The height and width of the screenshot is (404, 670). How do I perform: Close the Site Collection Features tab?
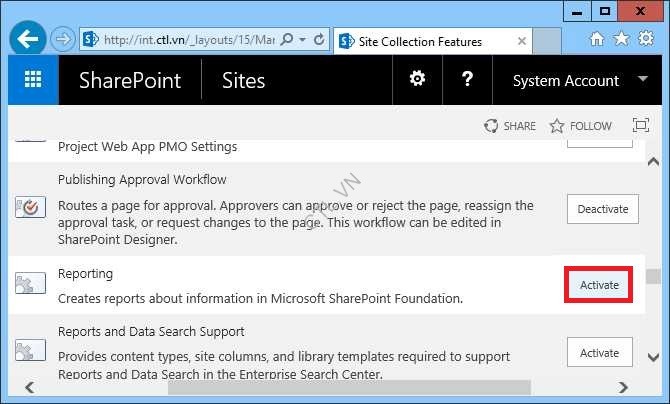pyautogui.click(x=522, y=41)
